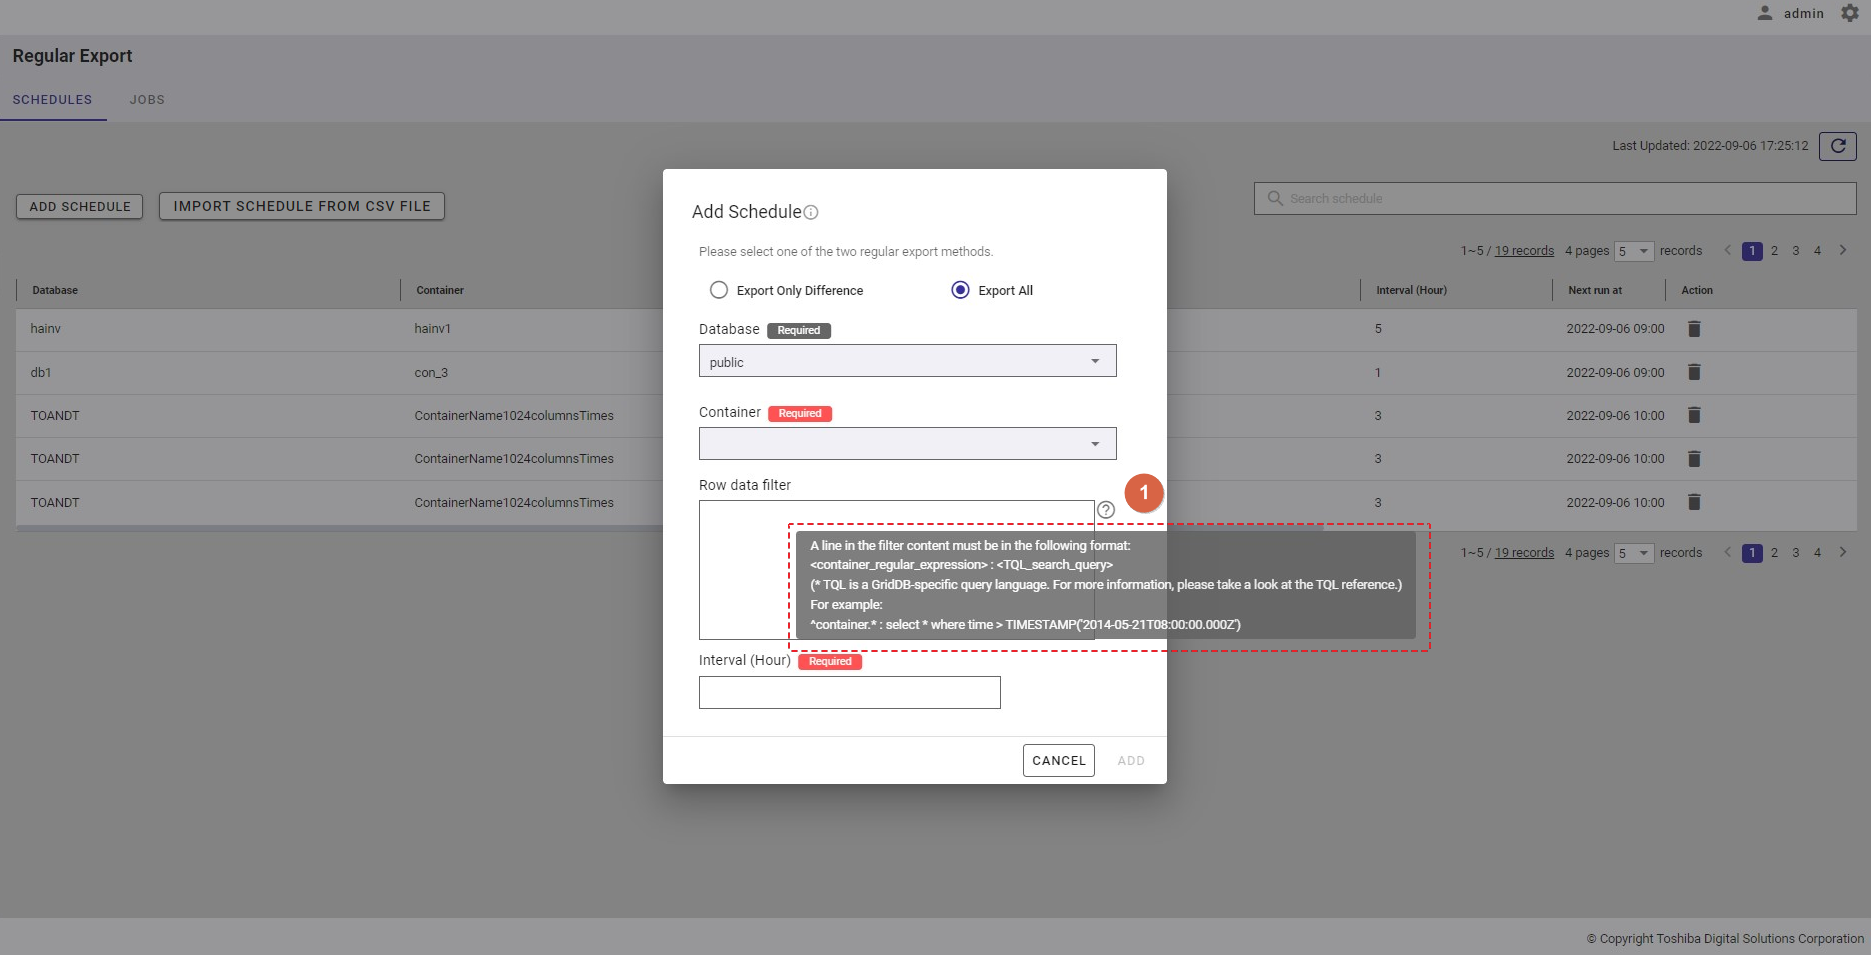Click the Search schedule input field
The height and width of the screenshot is (955, 1871).
click(1555, 198)
